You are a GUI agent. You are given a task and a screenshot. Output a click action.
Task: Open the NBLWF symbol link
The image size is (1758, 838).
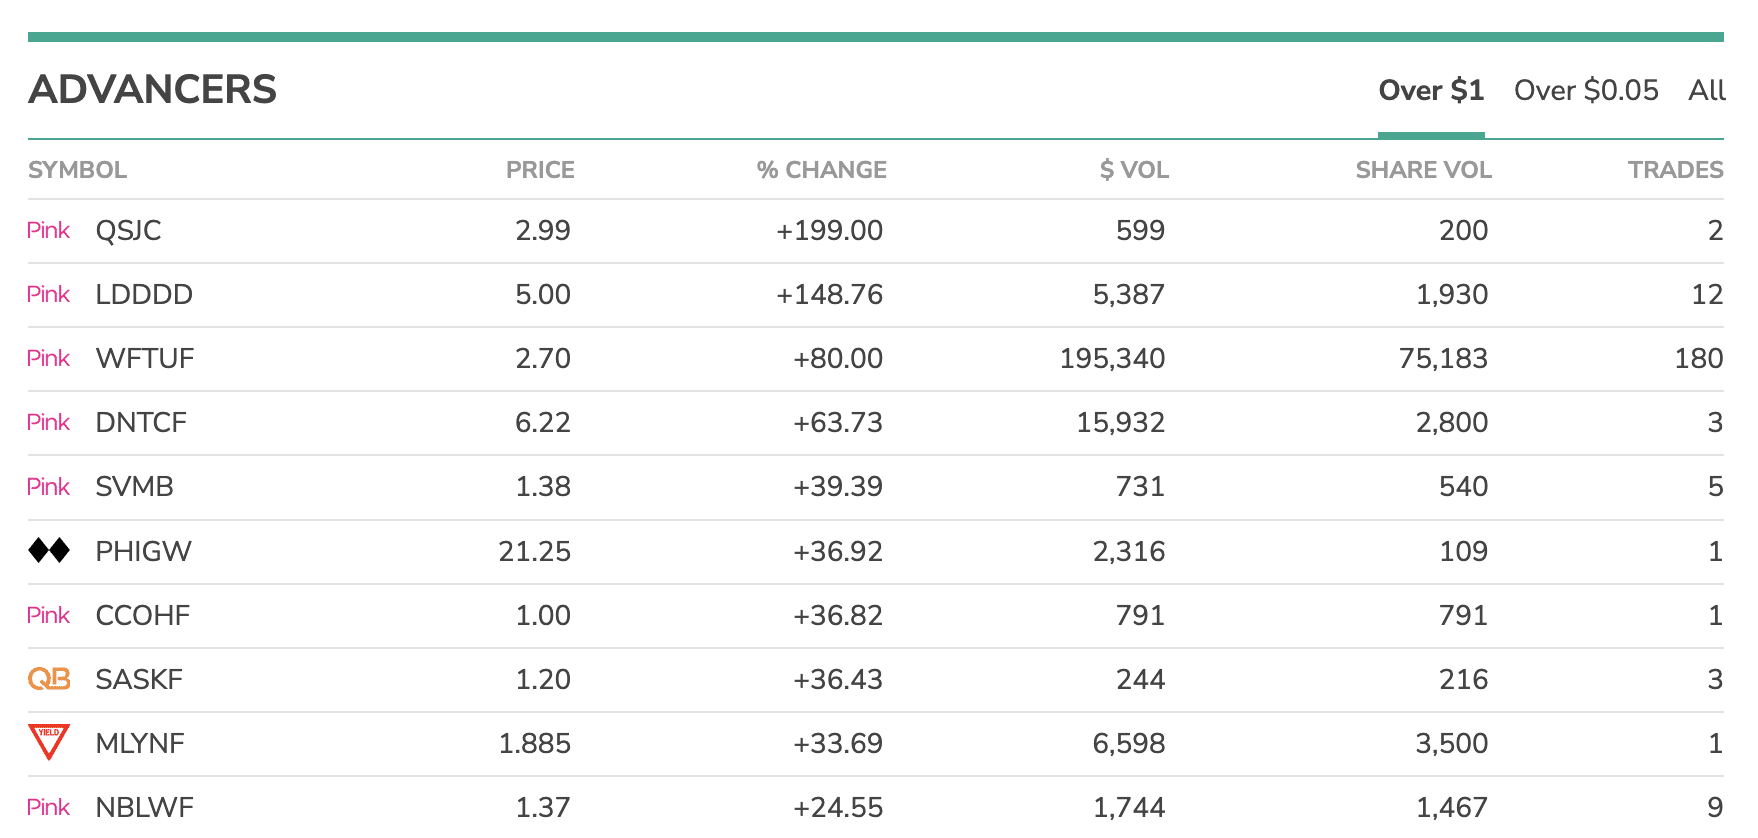pos(145,807)
